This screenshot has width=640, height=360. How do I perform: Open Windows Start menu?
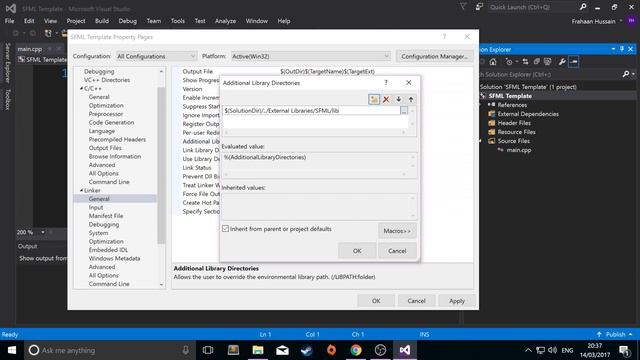12,350
